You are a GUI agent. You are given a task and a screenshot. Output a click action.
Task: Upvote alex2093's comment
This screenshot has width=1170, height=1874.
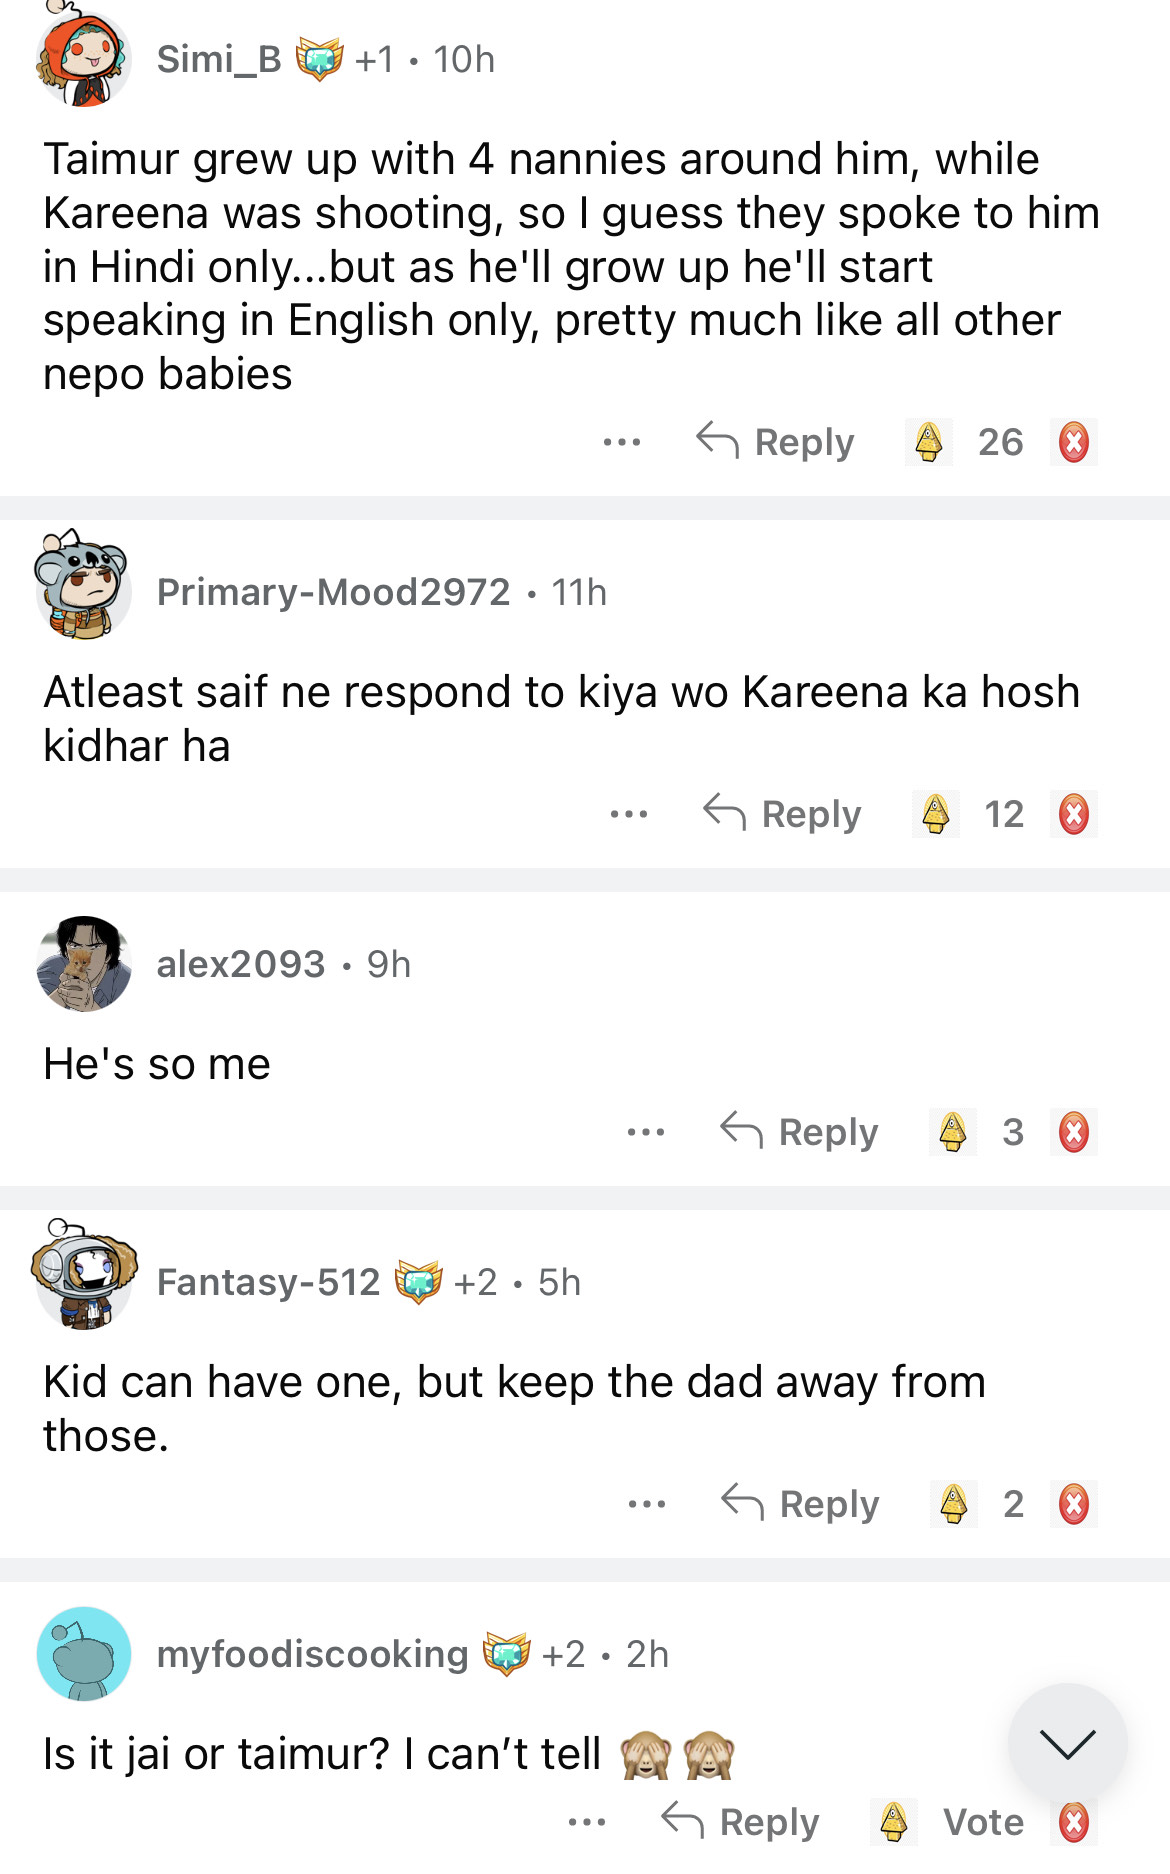pos(953,1132)
